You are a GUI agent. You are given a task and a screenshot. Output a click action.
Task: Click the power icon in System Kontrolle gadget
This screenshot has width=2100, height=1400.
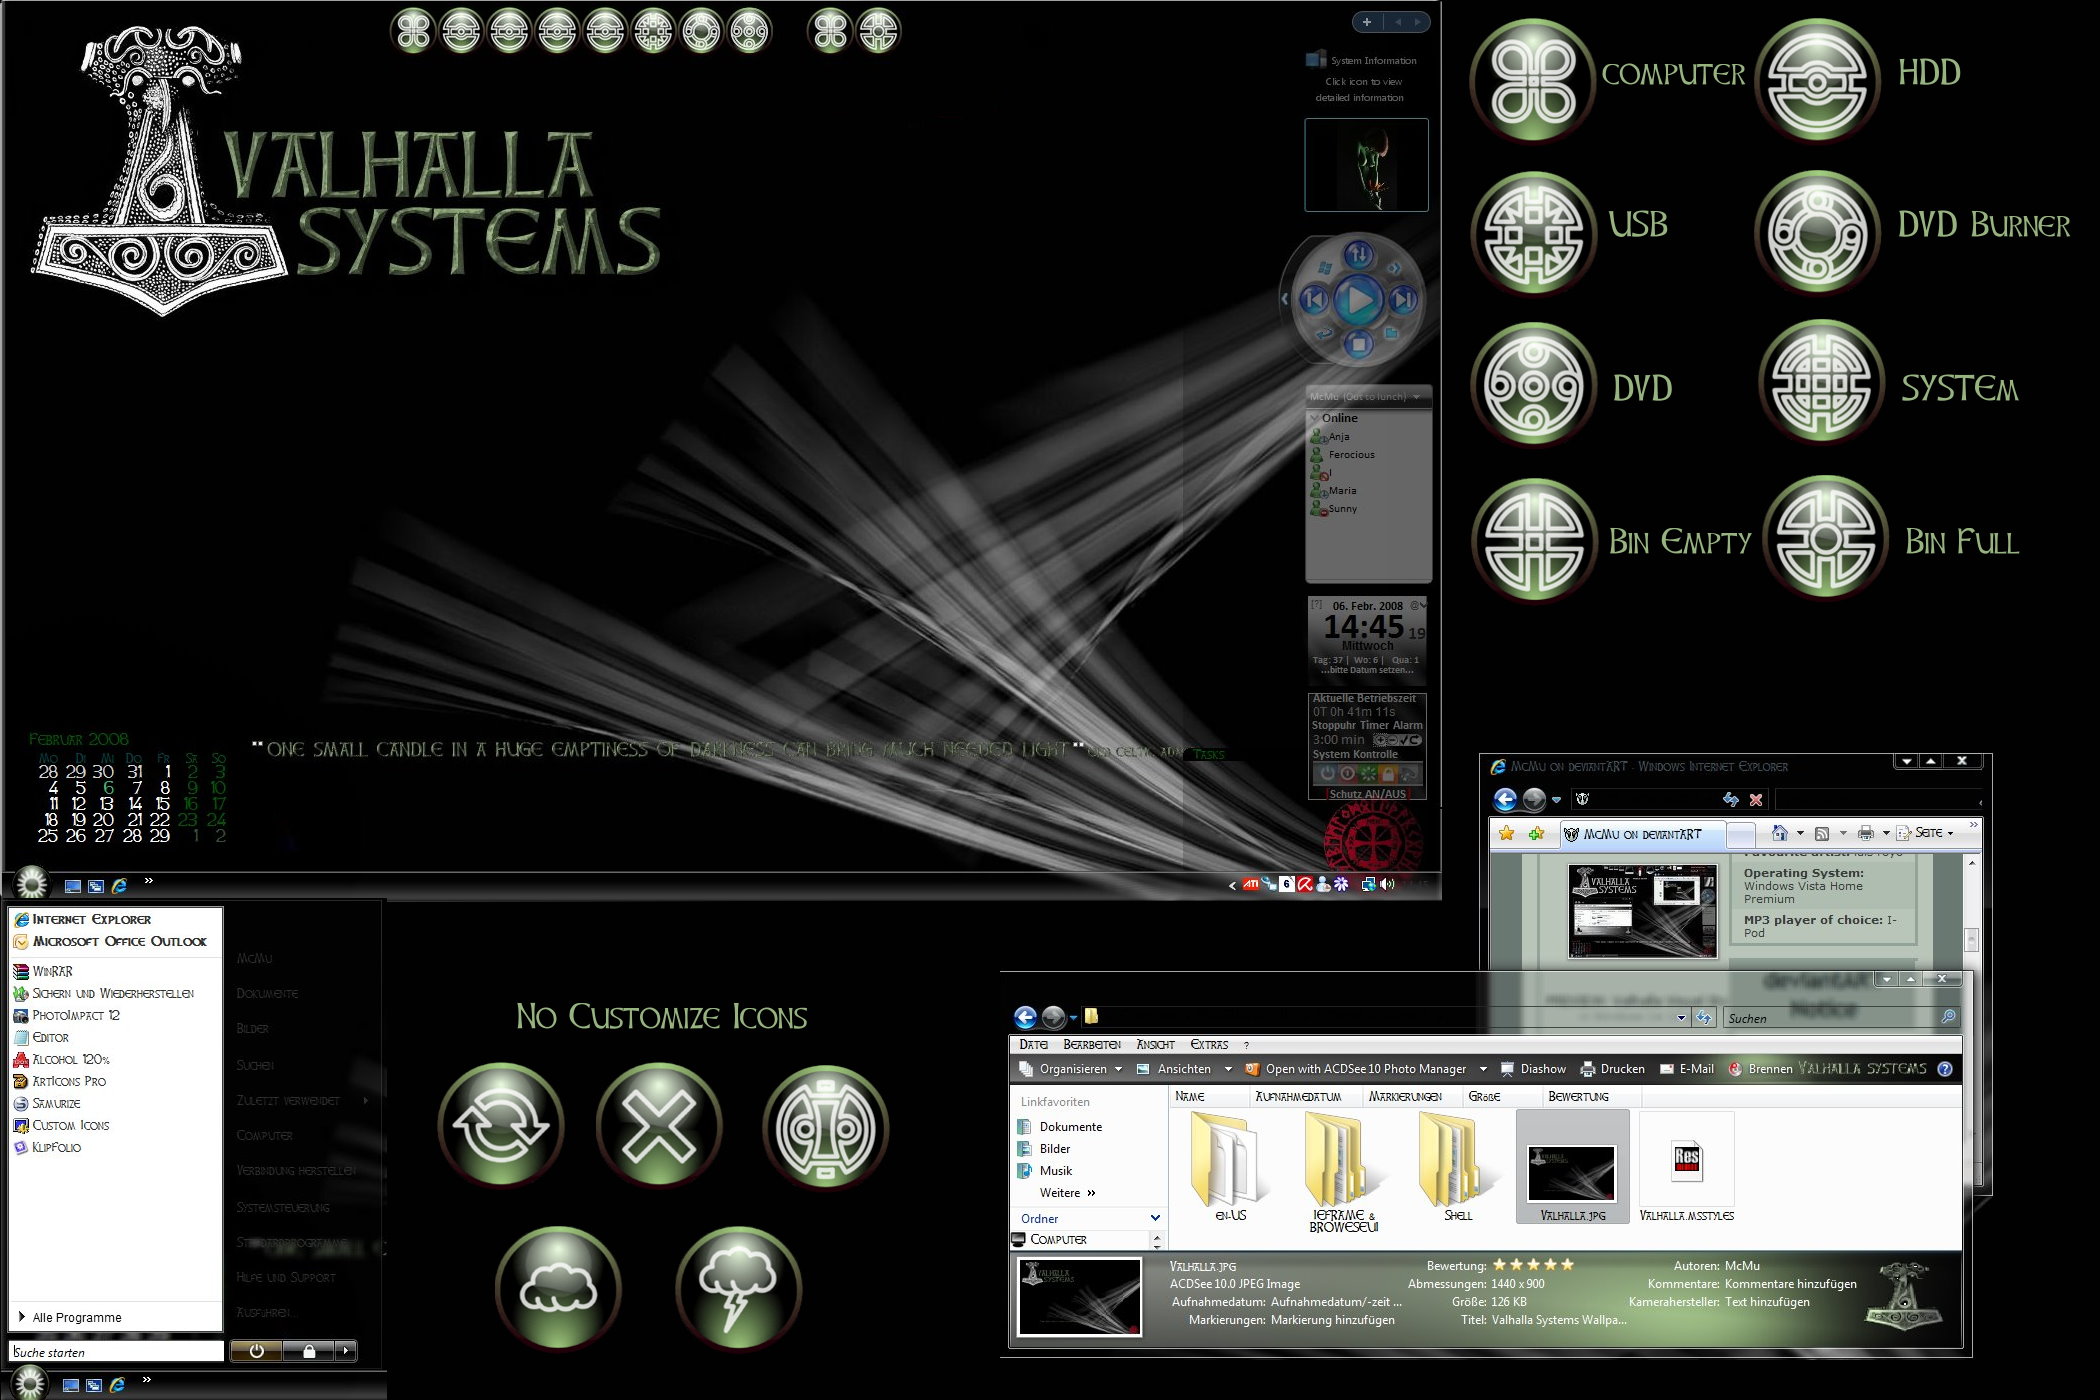(x=1328, y=773)
